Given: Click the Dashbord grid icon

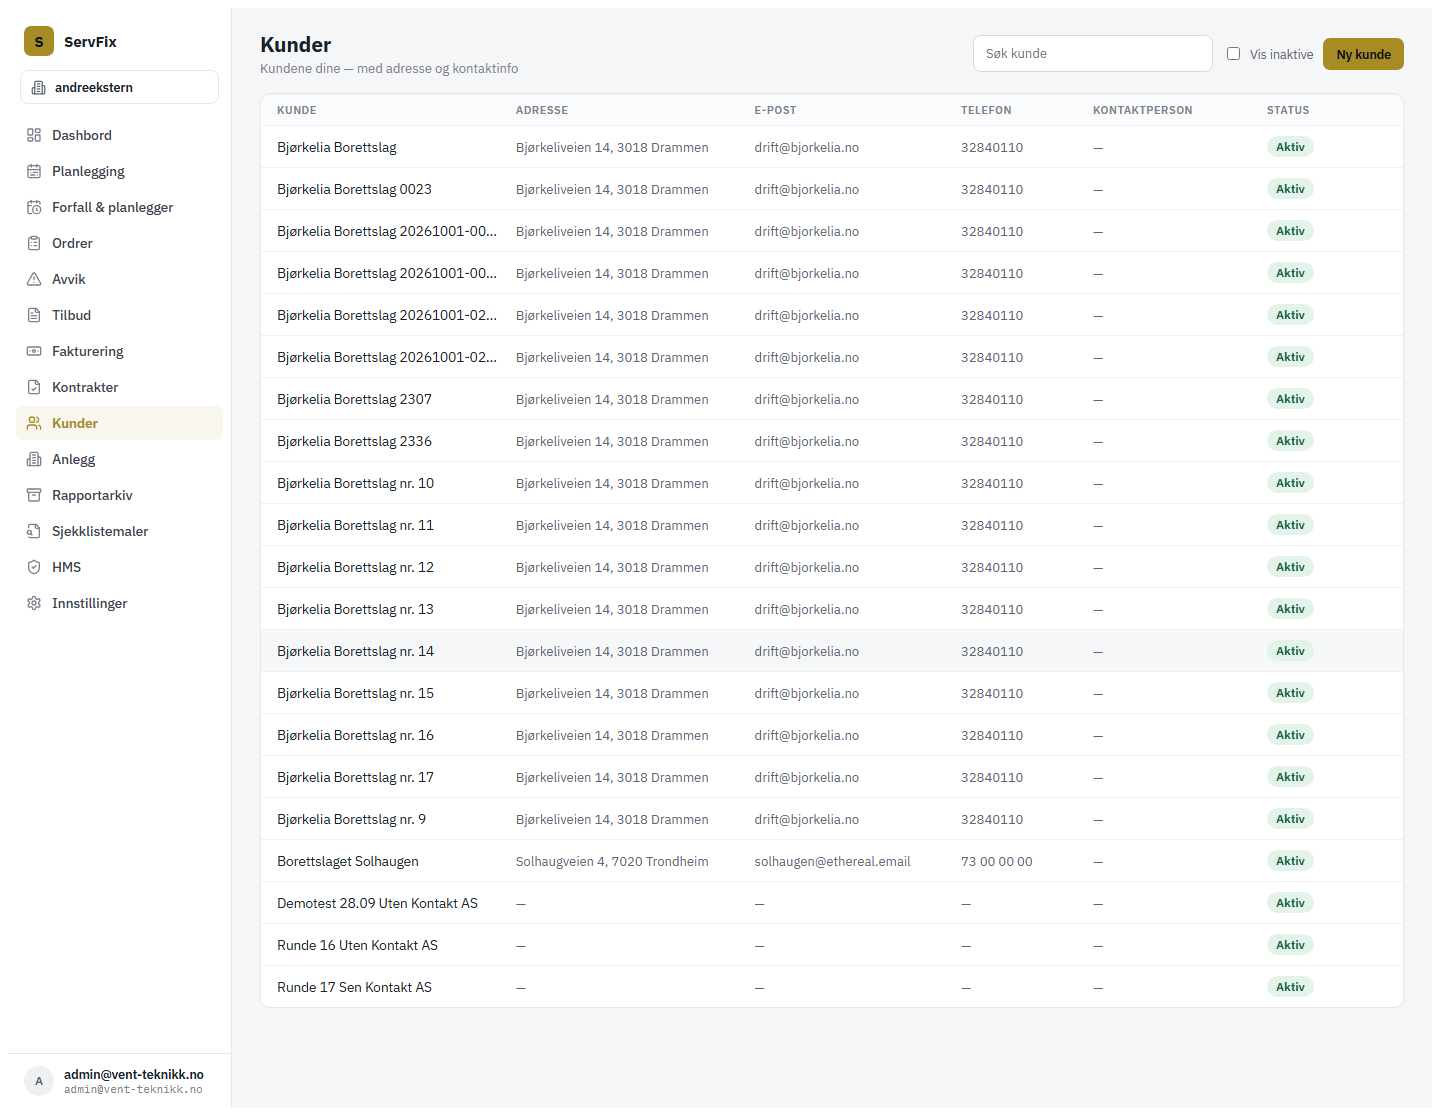Looking at the screenshot, I should (34, 135).
